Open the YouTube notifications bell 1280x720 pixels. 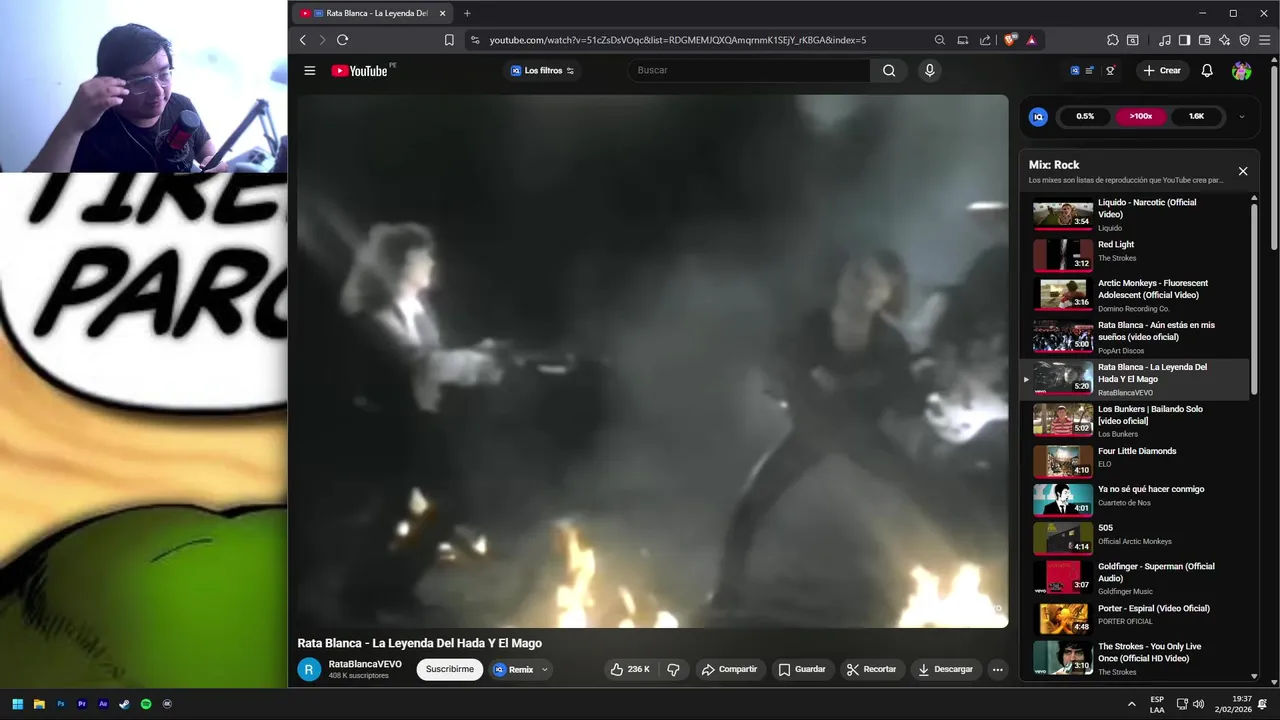1207,71
